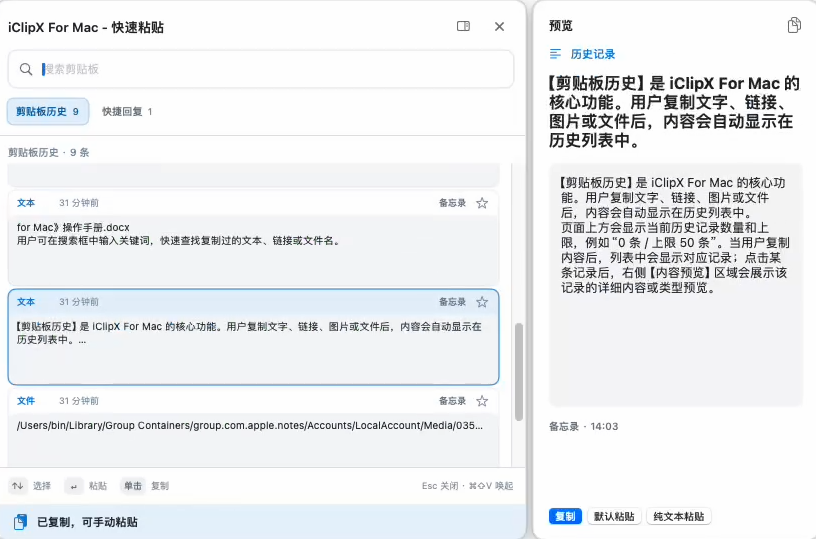Click the preview body text box
Screen dimensions: 816x539
(x=675, y=285)
